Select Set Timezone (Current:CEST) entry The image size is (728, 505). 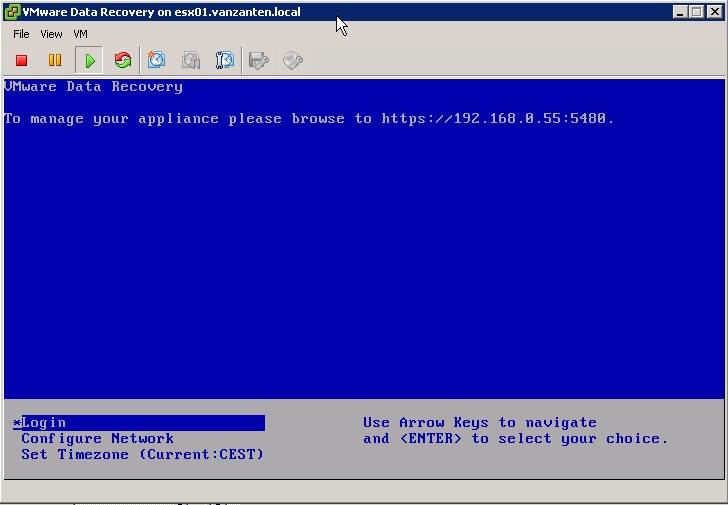tap(142, 455)
